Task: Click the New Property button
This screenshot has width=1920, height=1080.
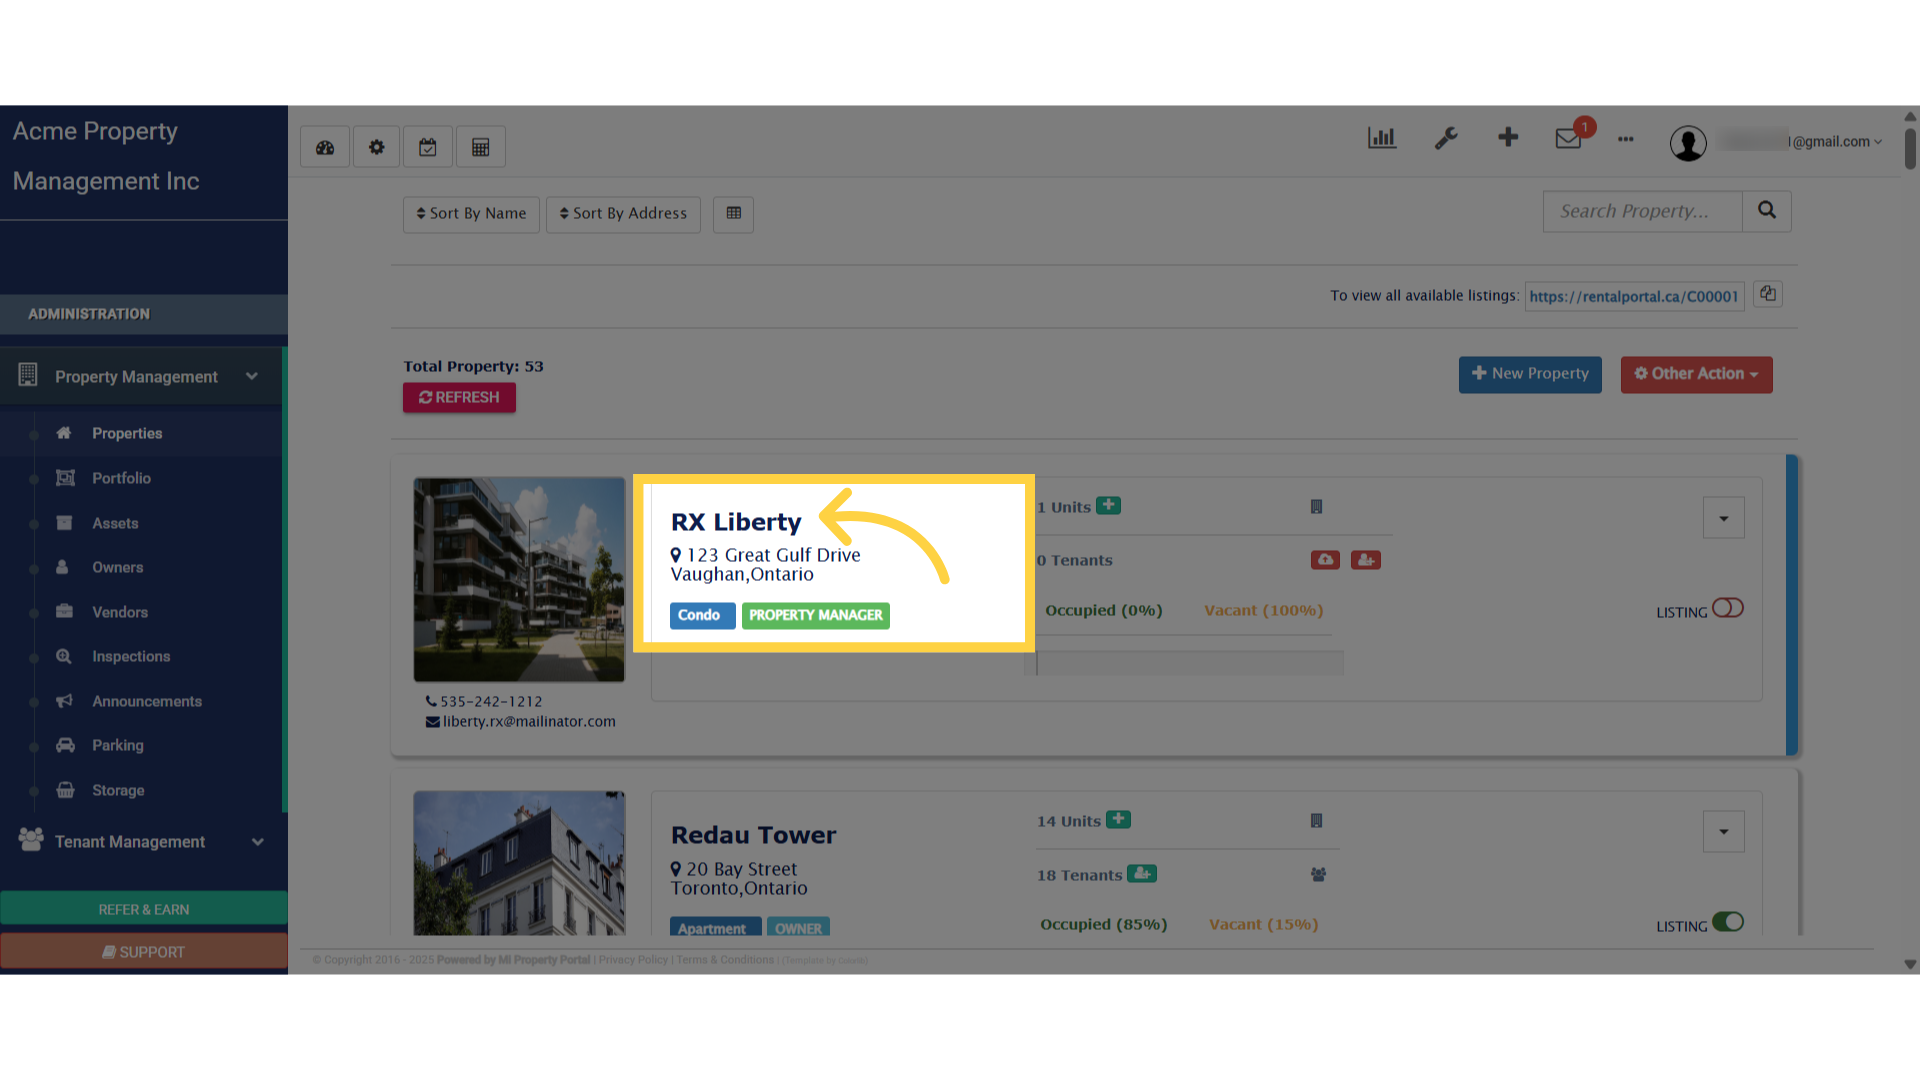Action: click(1530, 374)
